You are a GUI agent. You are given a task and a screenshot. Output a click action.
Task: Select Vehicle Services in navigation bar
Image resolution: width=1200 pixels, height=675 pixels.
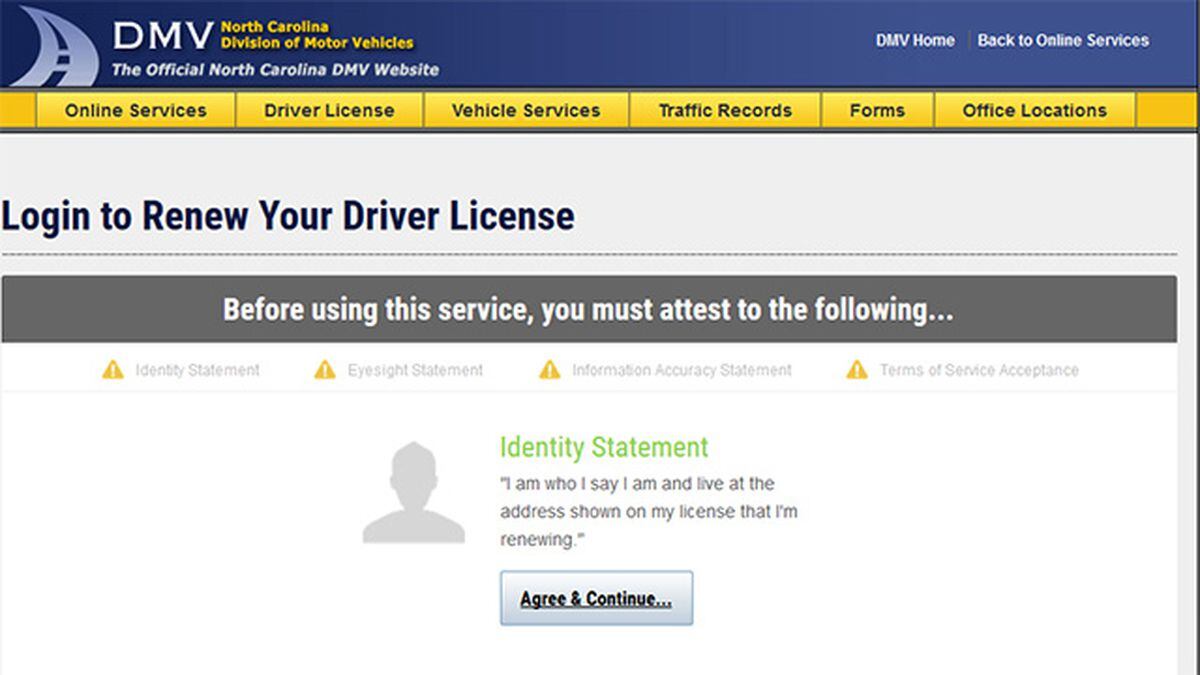(x=526, y=110)
